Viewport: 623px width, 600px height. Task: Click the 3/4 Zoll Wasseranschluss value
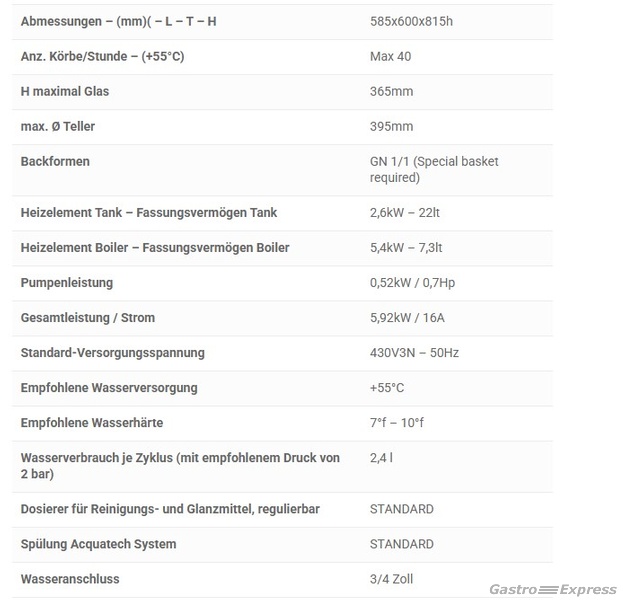391,579
